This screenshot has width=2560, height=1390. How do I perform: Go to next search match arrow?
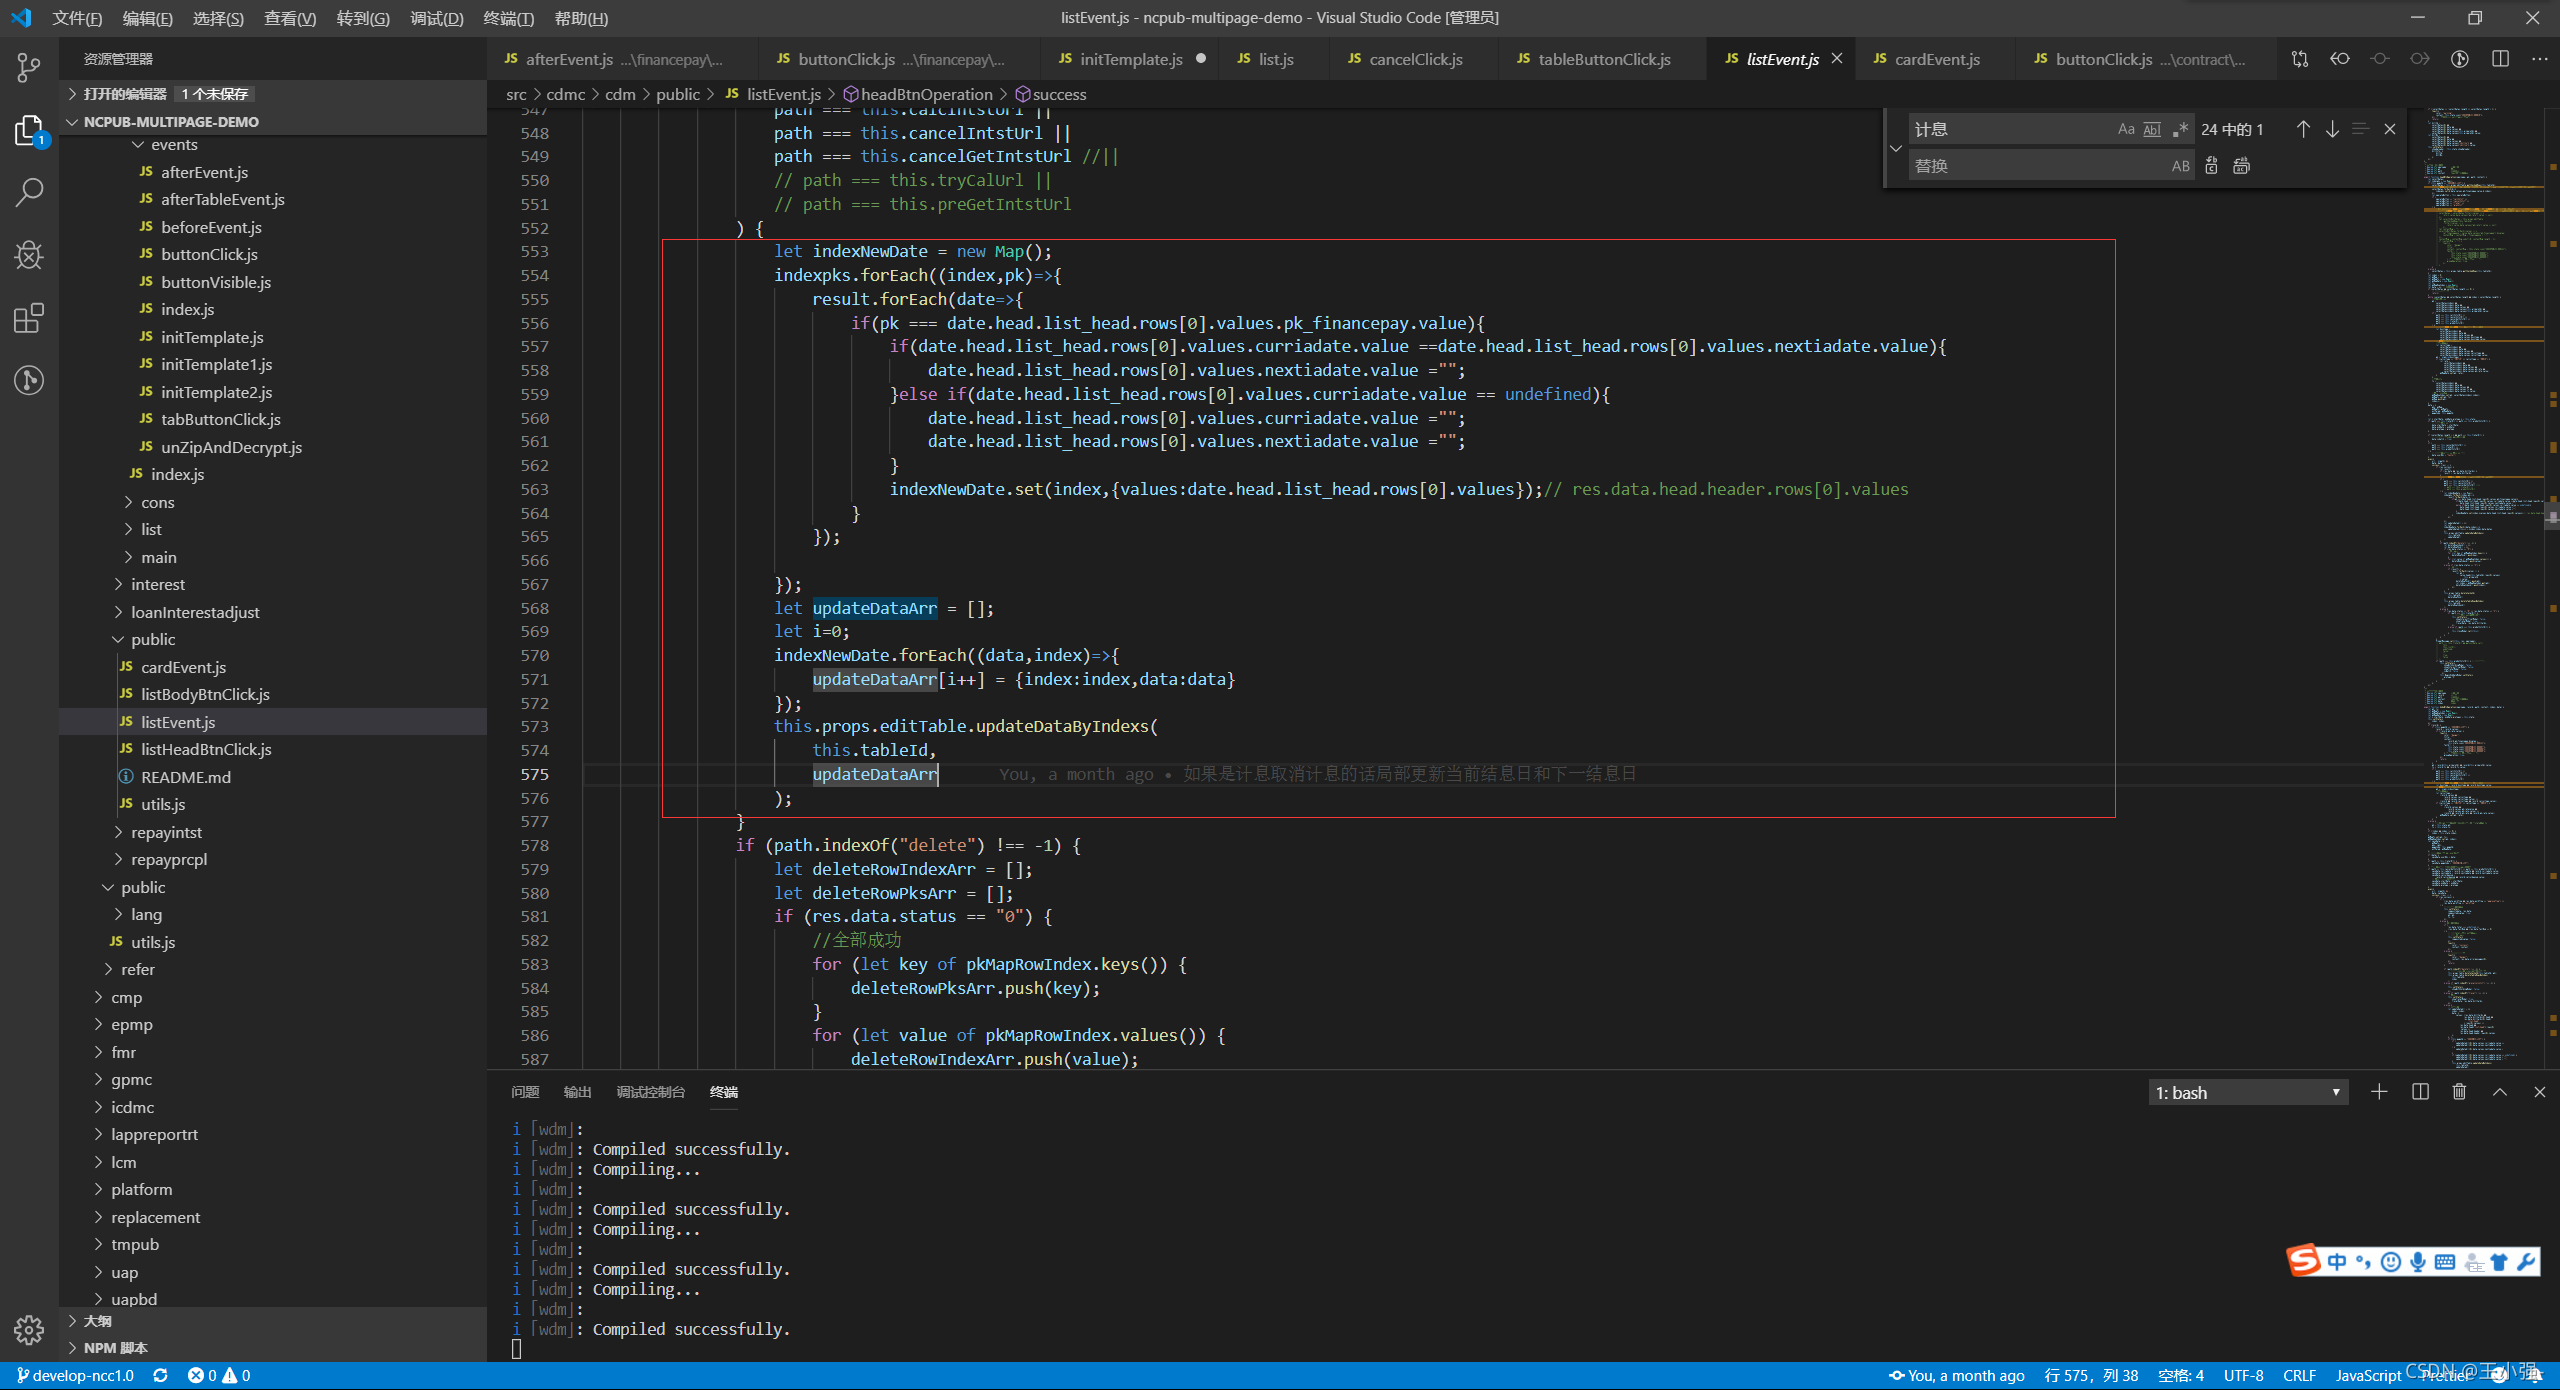tap(2332, 129)
